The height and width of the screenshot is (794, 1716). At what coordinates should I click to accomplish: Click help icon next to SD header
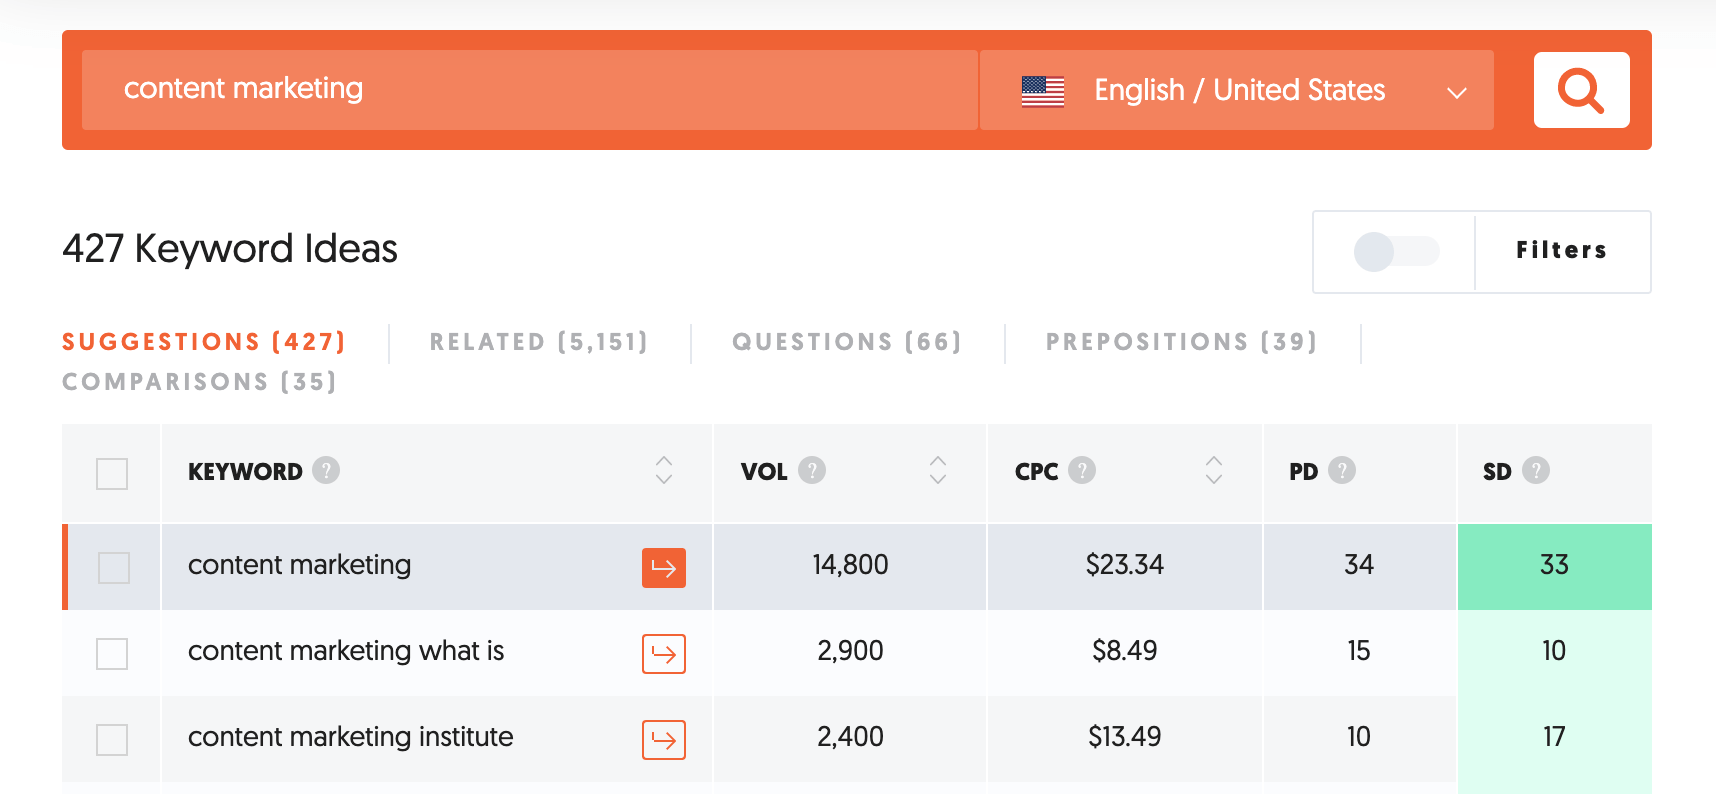pyautogui.click(x=1536, y=470)
